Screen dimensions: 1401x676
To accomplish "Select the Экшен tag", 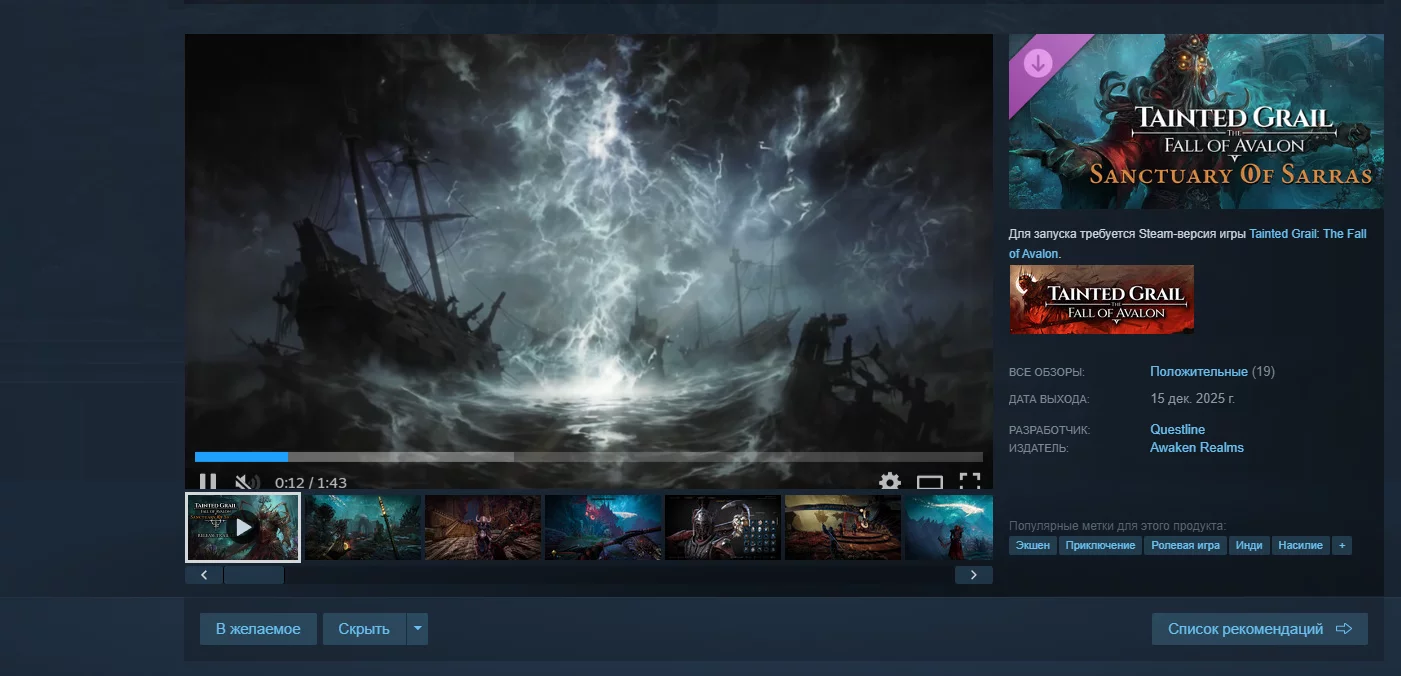I will point(1033,545).
